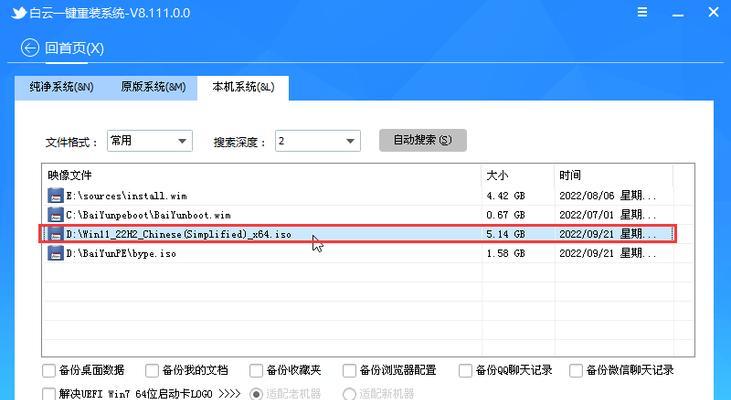Check 备份我的文档 checkbox
731x400 pixels.
click(x=152, y=371)
